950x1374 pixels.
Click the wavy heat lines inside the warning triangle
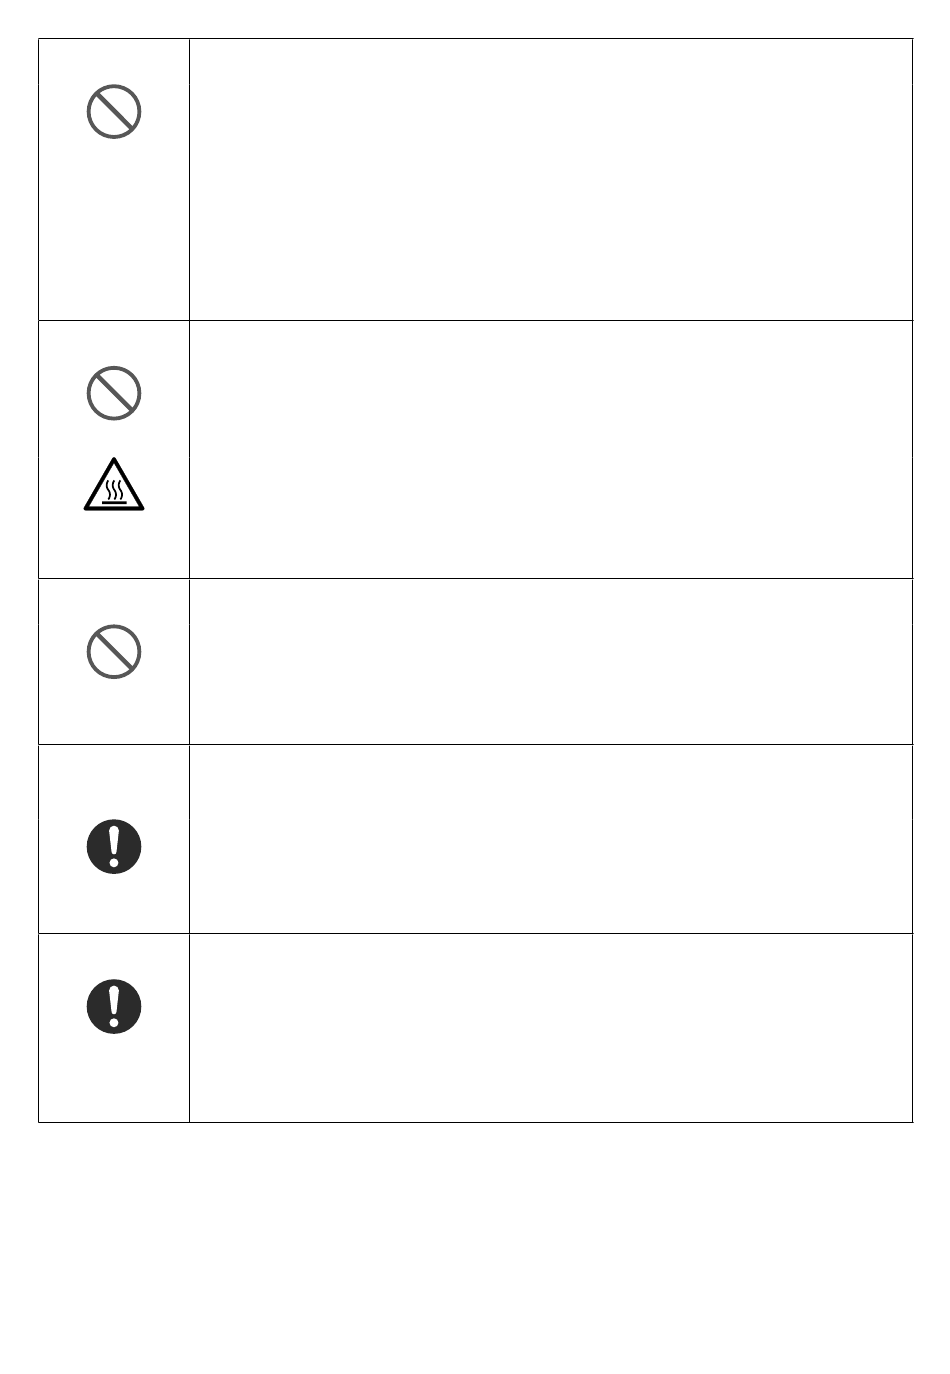[x=114, y=489]
